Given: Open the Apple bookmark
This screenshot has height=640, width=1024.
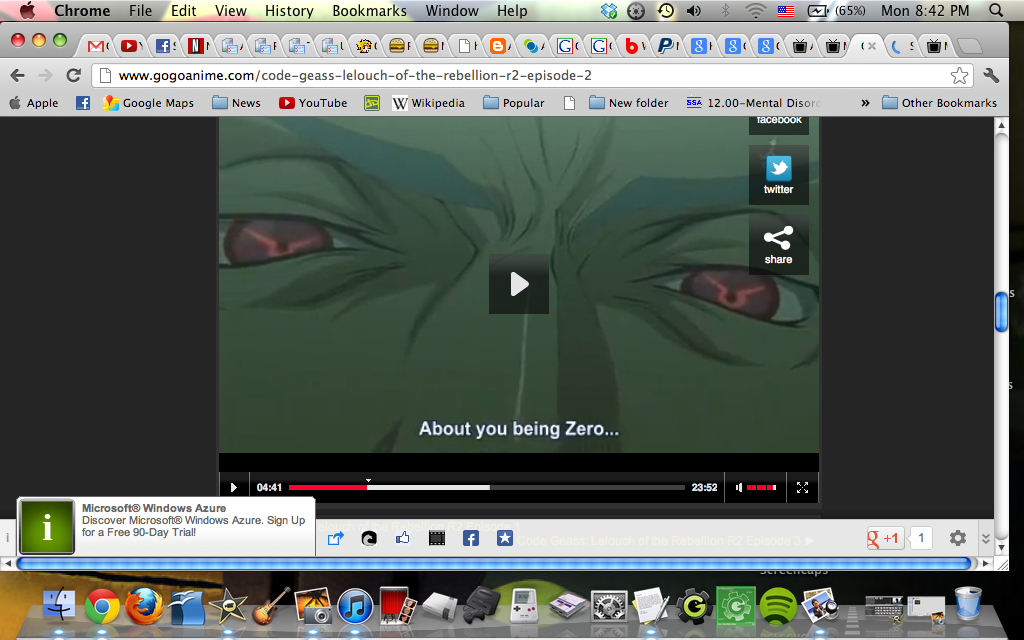Looking at the screenshot, I should 34,103.
